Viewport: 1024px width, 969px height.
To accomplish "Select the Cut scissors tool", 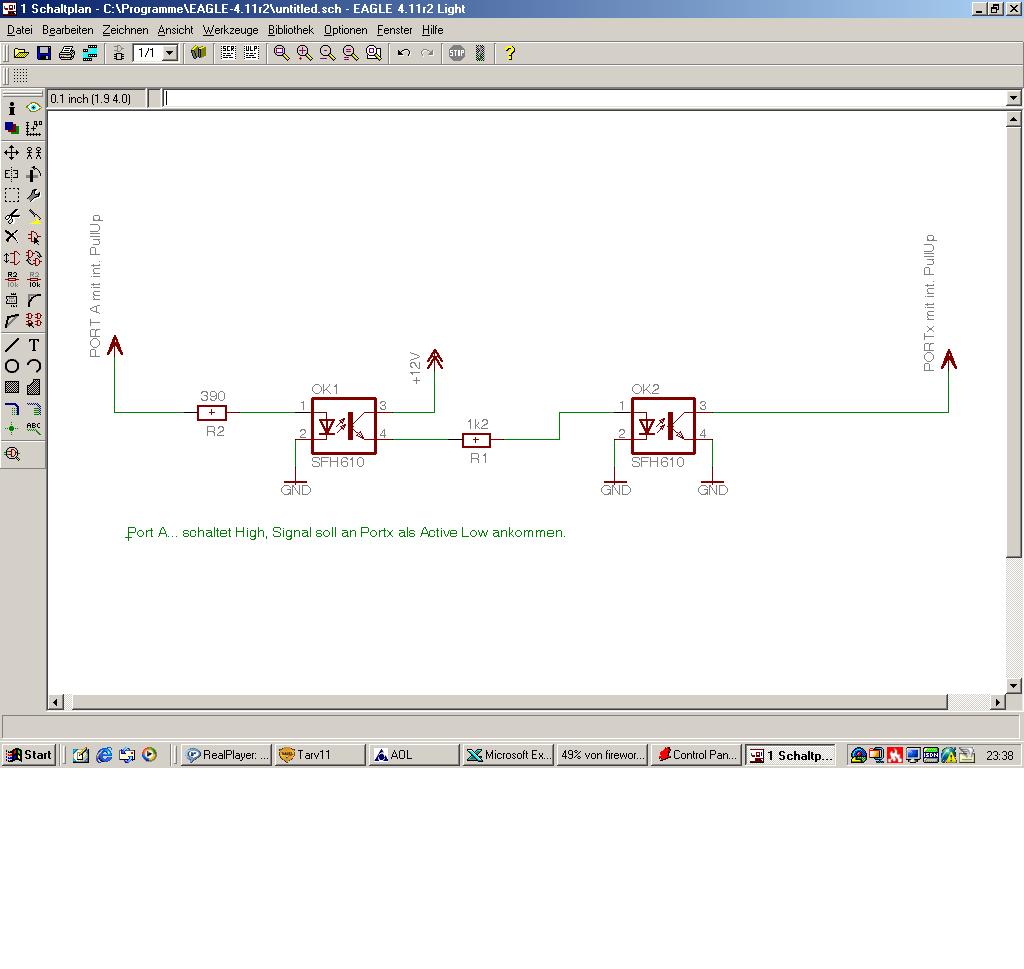I will 12,216.
